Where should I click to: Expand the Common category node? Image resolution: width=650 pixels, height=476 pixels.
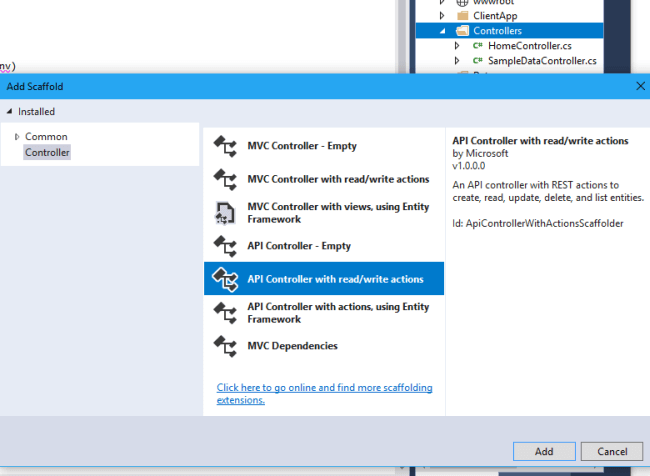[x=17, y=136]
